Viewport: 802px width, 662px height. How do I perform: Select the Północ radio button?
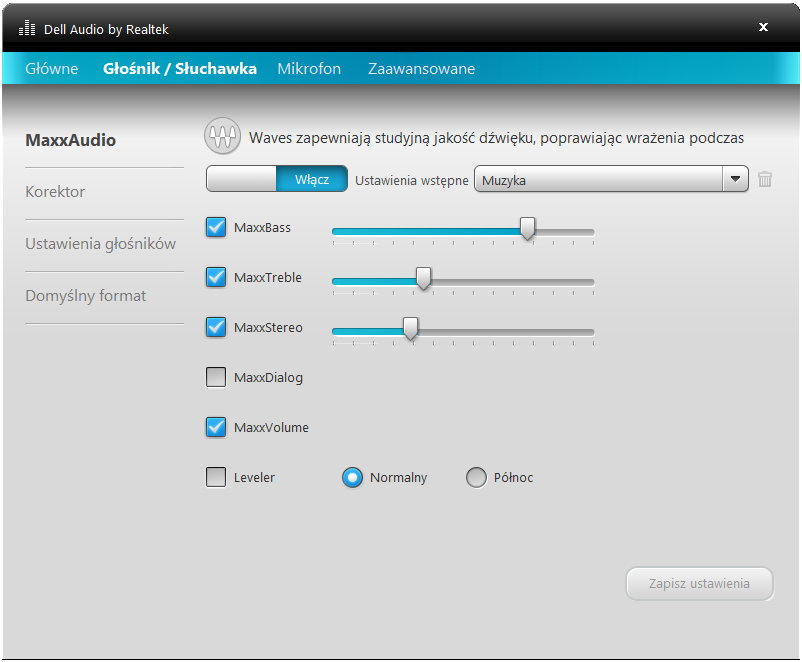tap(476, 478)
